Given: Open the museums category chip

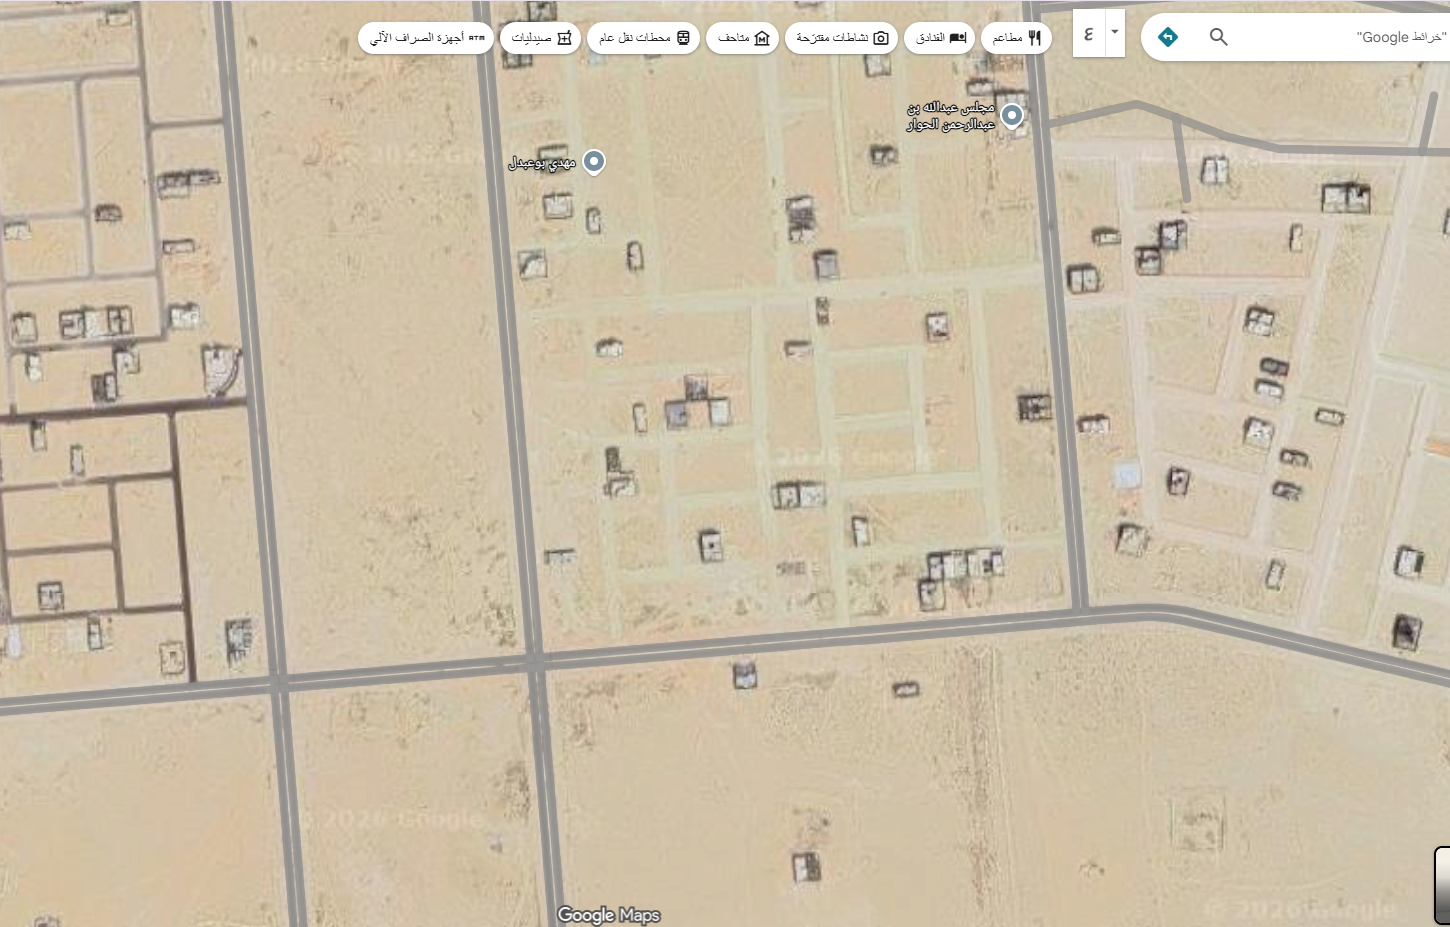Looking at the screenshot, I should click(742, 38).
